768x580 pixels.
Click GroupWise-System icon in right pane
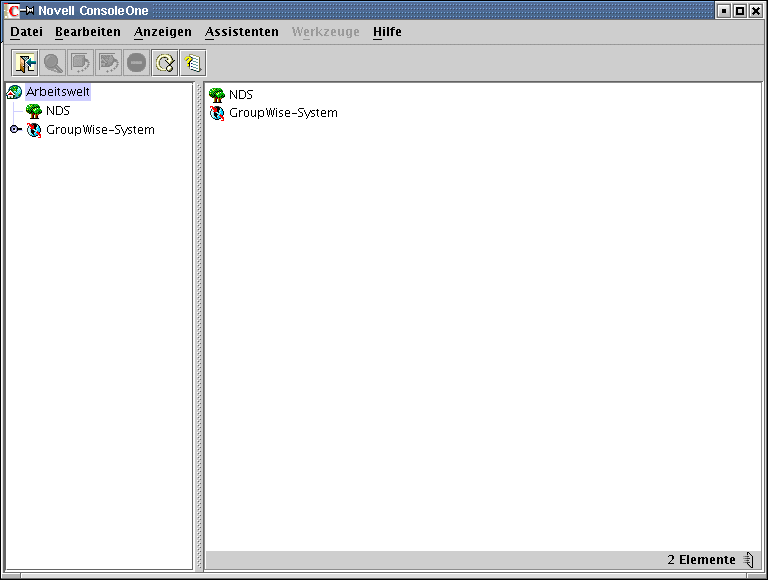[217, 113]
